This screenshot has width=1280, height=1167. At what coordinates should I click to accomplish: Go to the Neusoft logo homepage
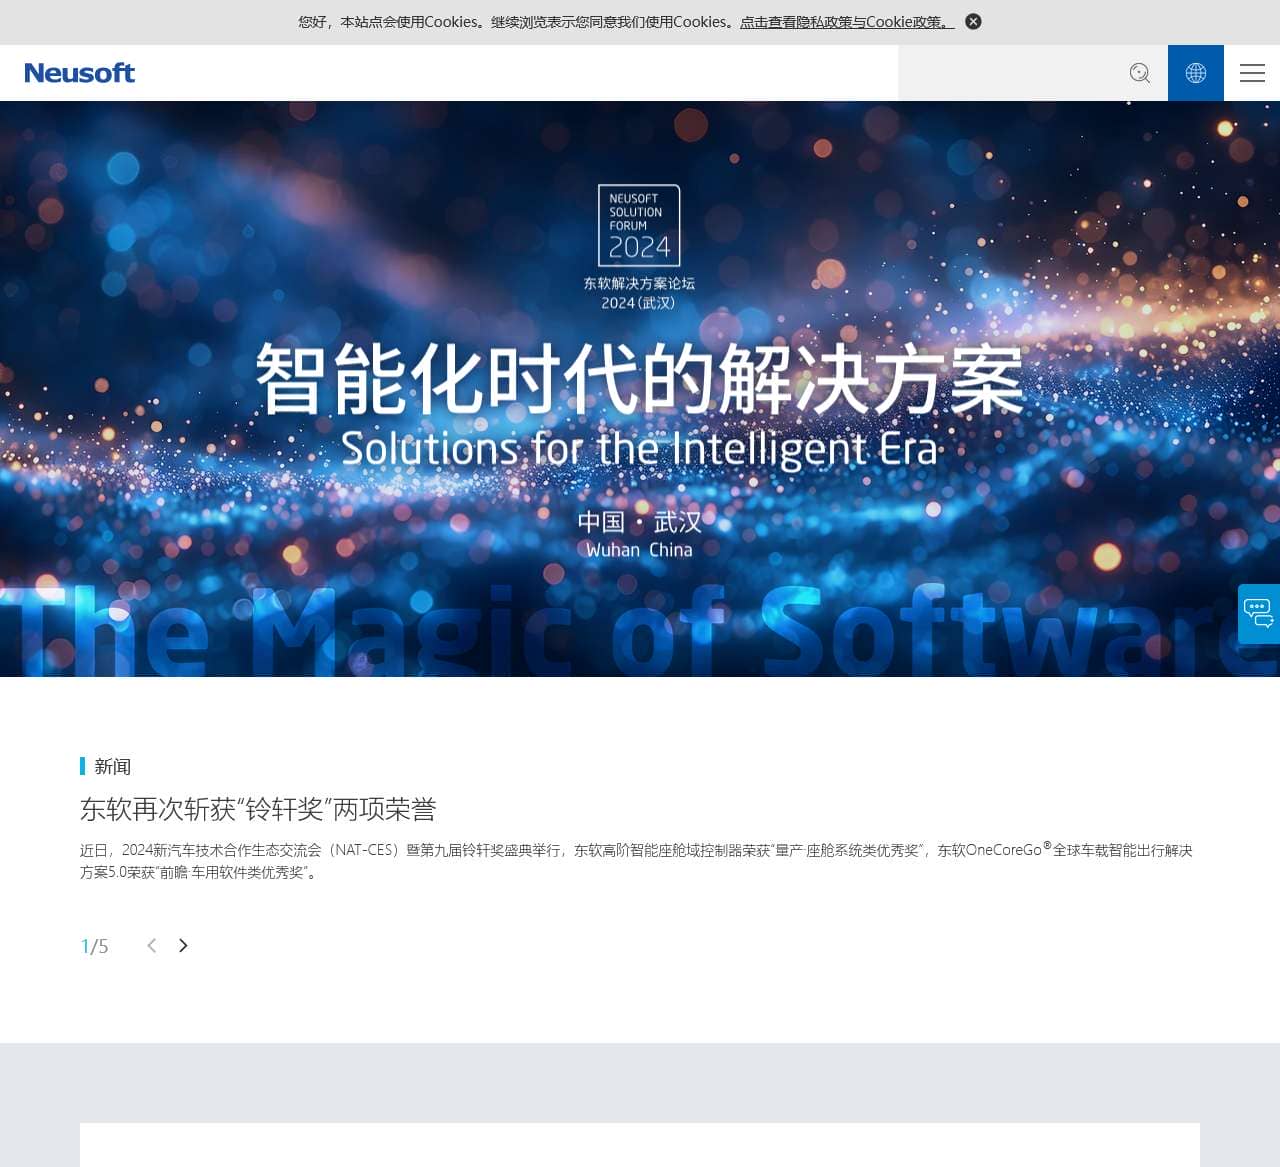[x=79, y=73]
